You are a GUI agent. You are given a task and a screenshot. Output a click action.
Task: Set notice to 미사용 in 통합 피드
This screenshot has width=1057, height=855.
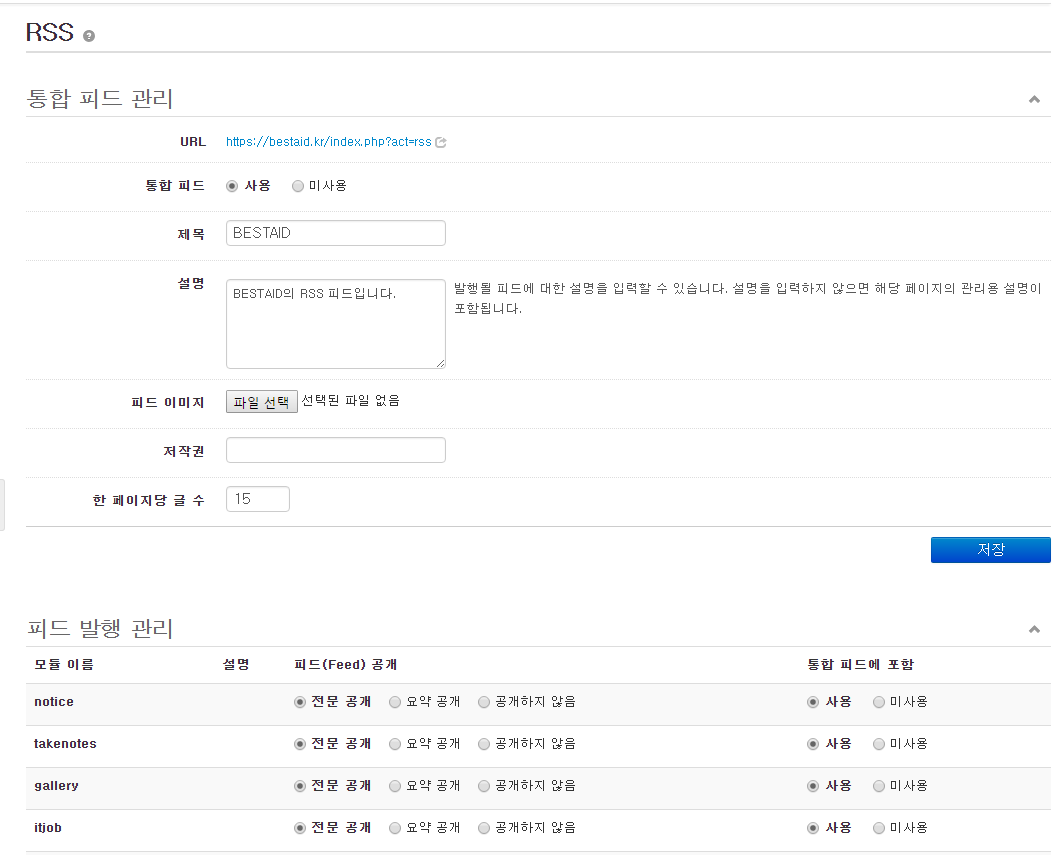pos(879,702)
